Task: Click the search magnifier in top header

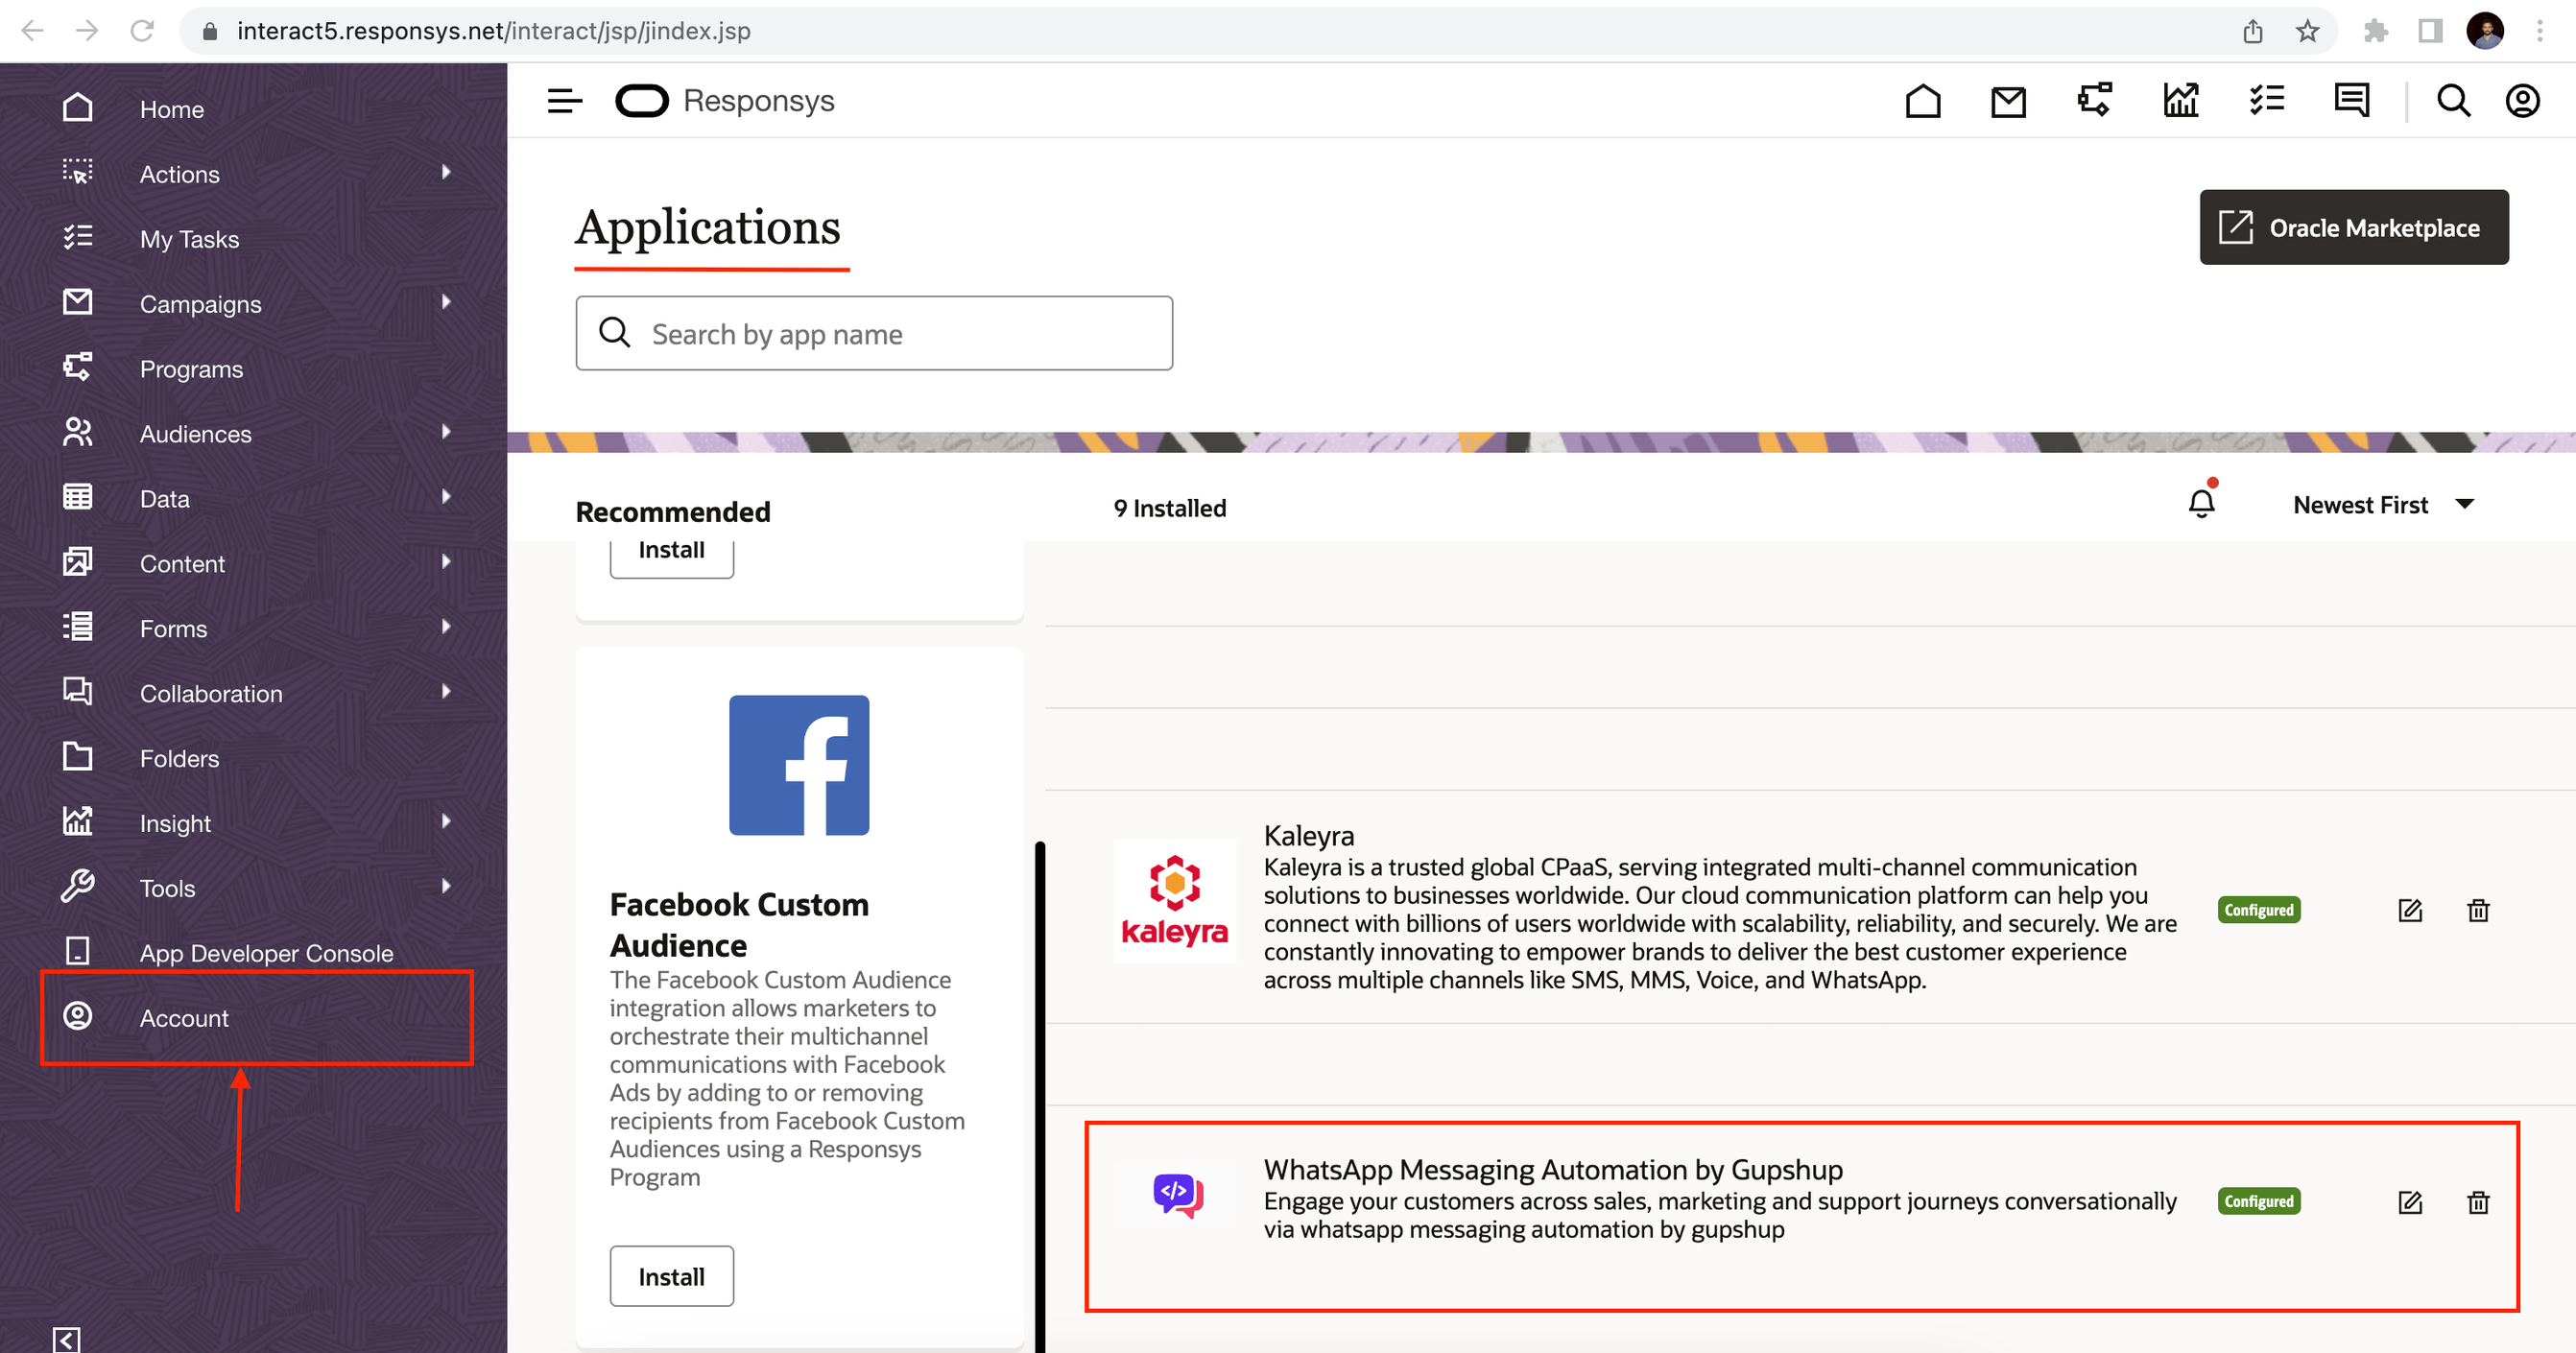Action: 2453,101
